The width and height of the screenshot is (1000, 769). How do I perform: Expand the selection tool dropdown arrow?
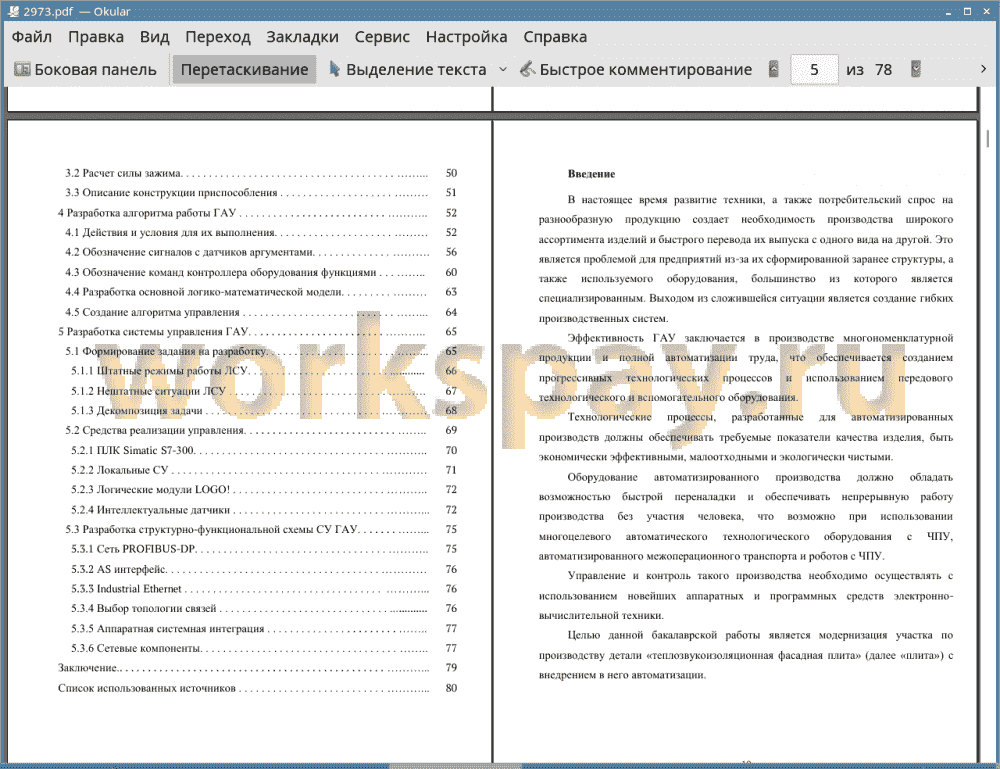click(503, 70)
